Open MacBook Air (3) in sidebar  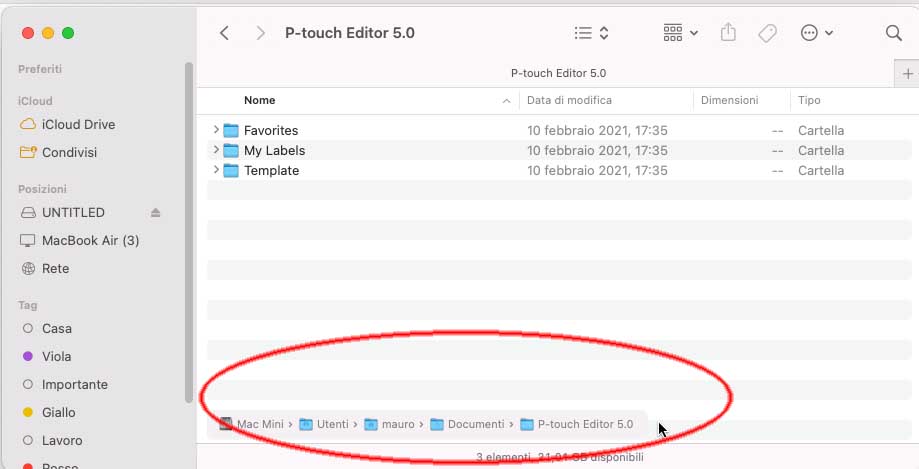90,240
